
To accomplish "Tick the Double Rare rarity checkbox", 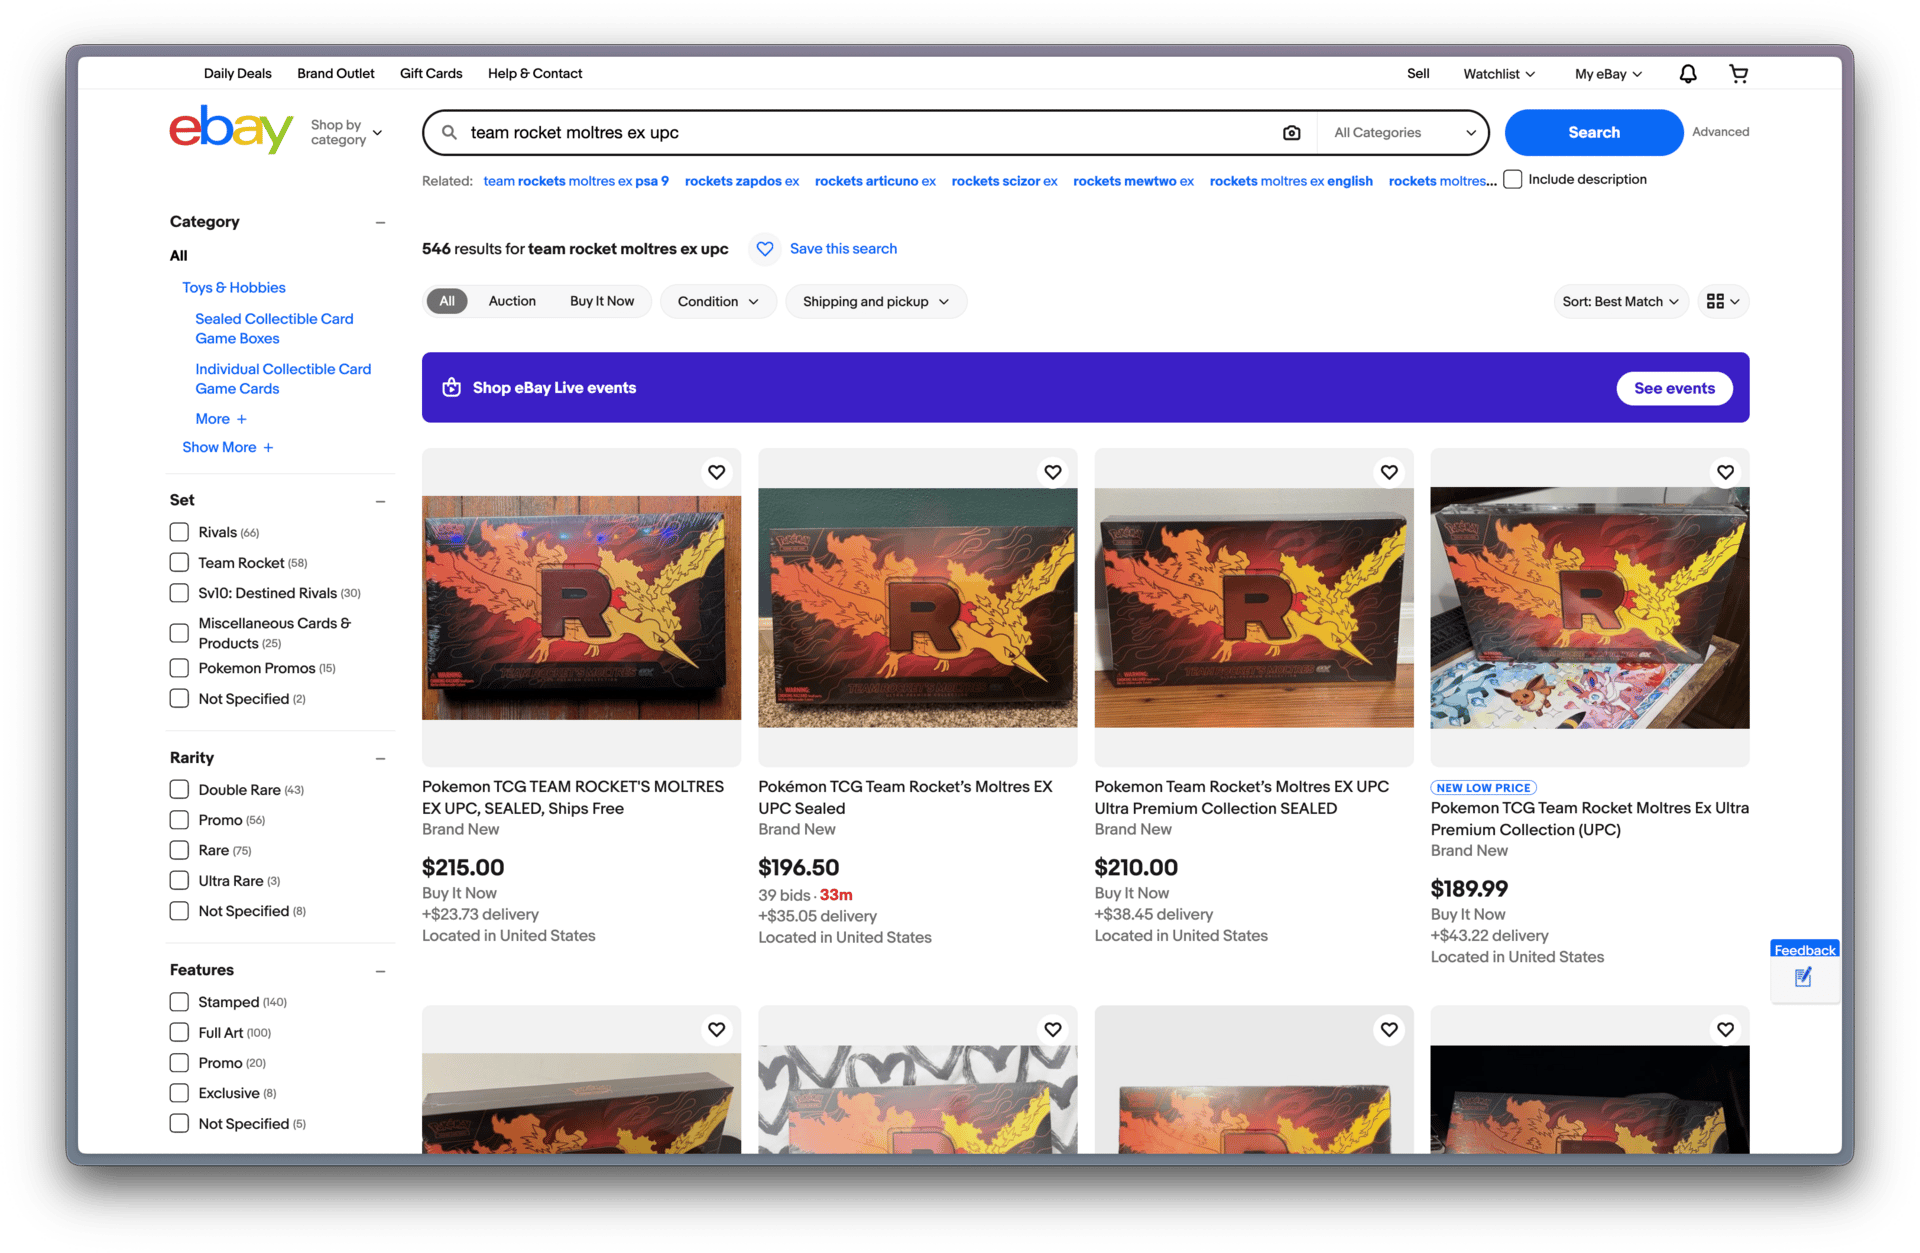I will [x=180, y=790].
